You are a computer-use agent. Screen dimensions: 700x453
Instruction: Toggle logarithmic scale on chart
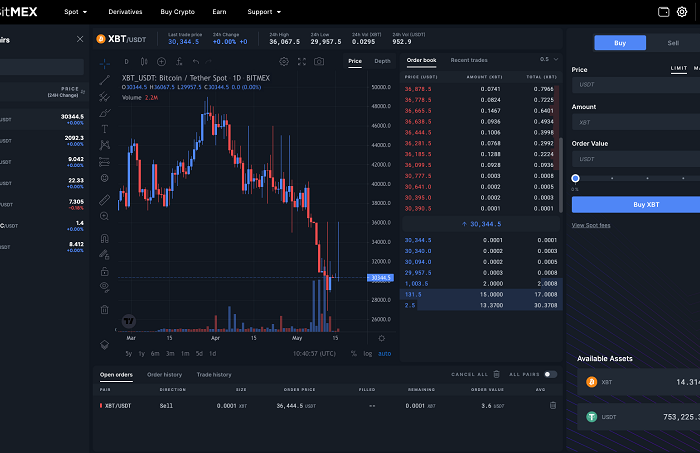click(x=367, y=353)
